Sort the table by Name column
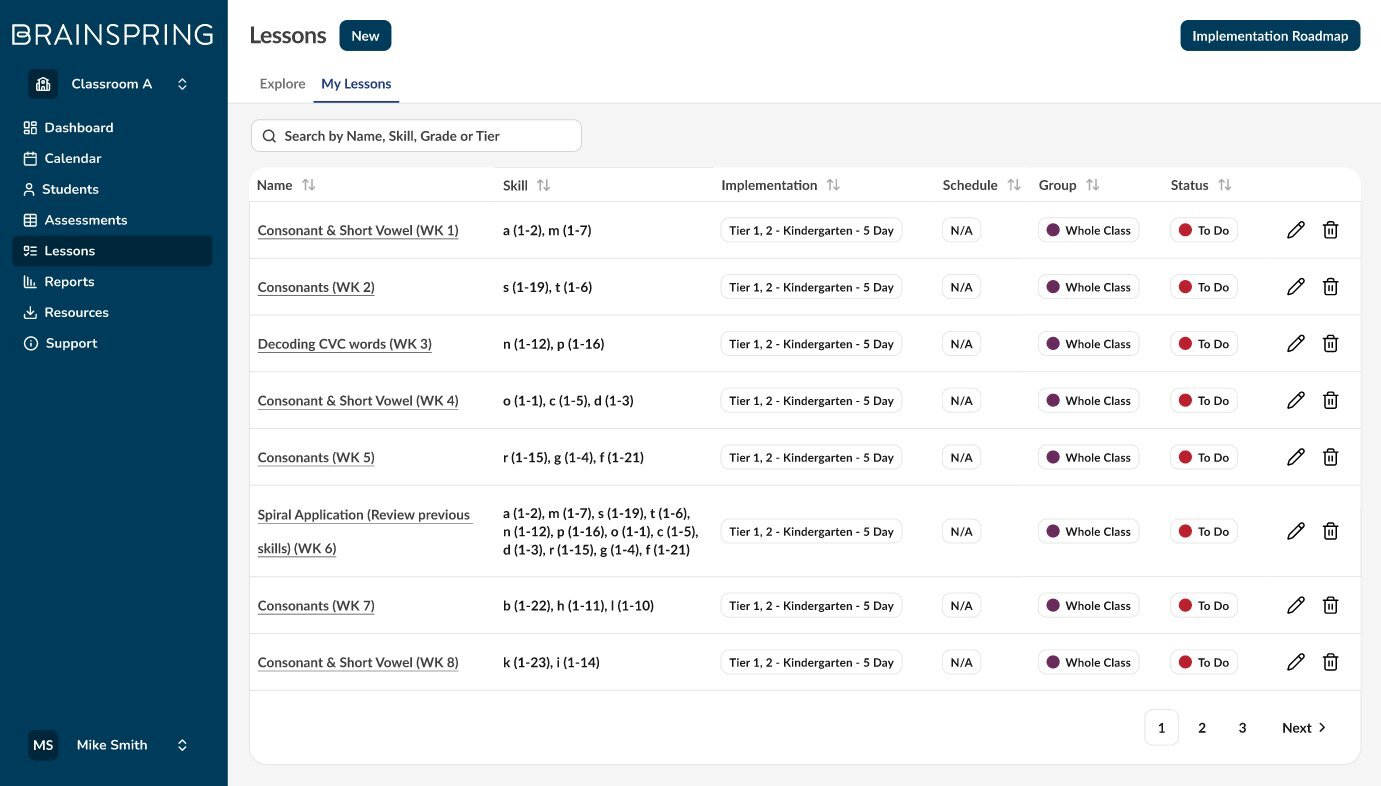 tap(309, 186)
